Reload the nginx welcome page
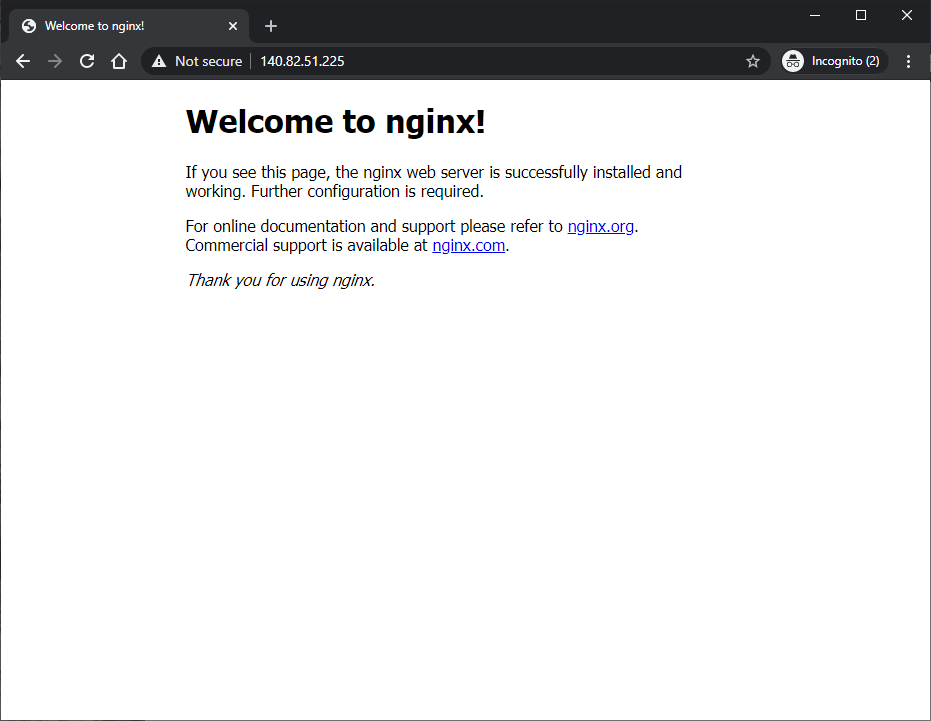Screen dimensions: 931x721 coord(87,61)
